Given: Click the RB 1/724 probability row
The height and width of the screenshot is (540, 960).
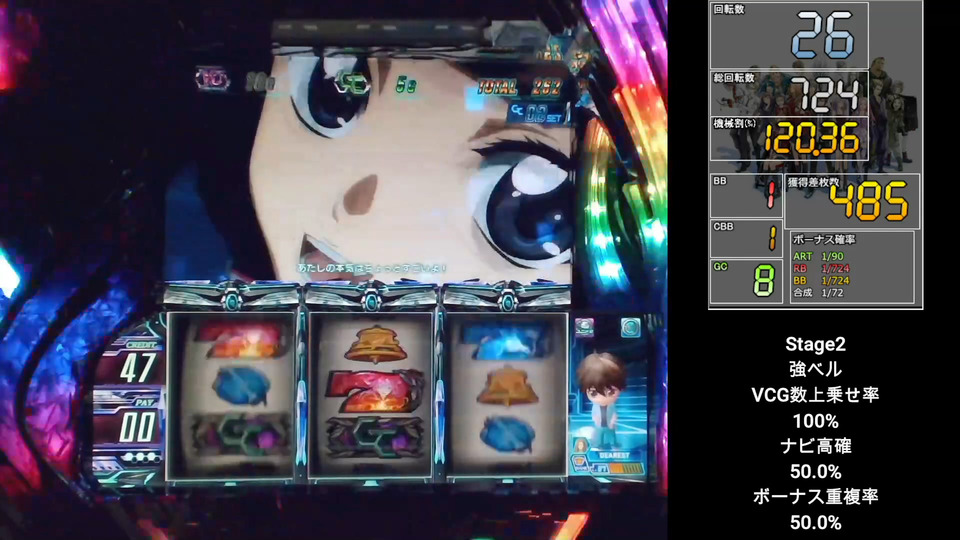Looking at the screenshot, I should point(821,268).
